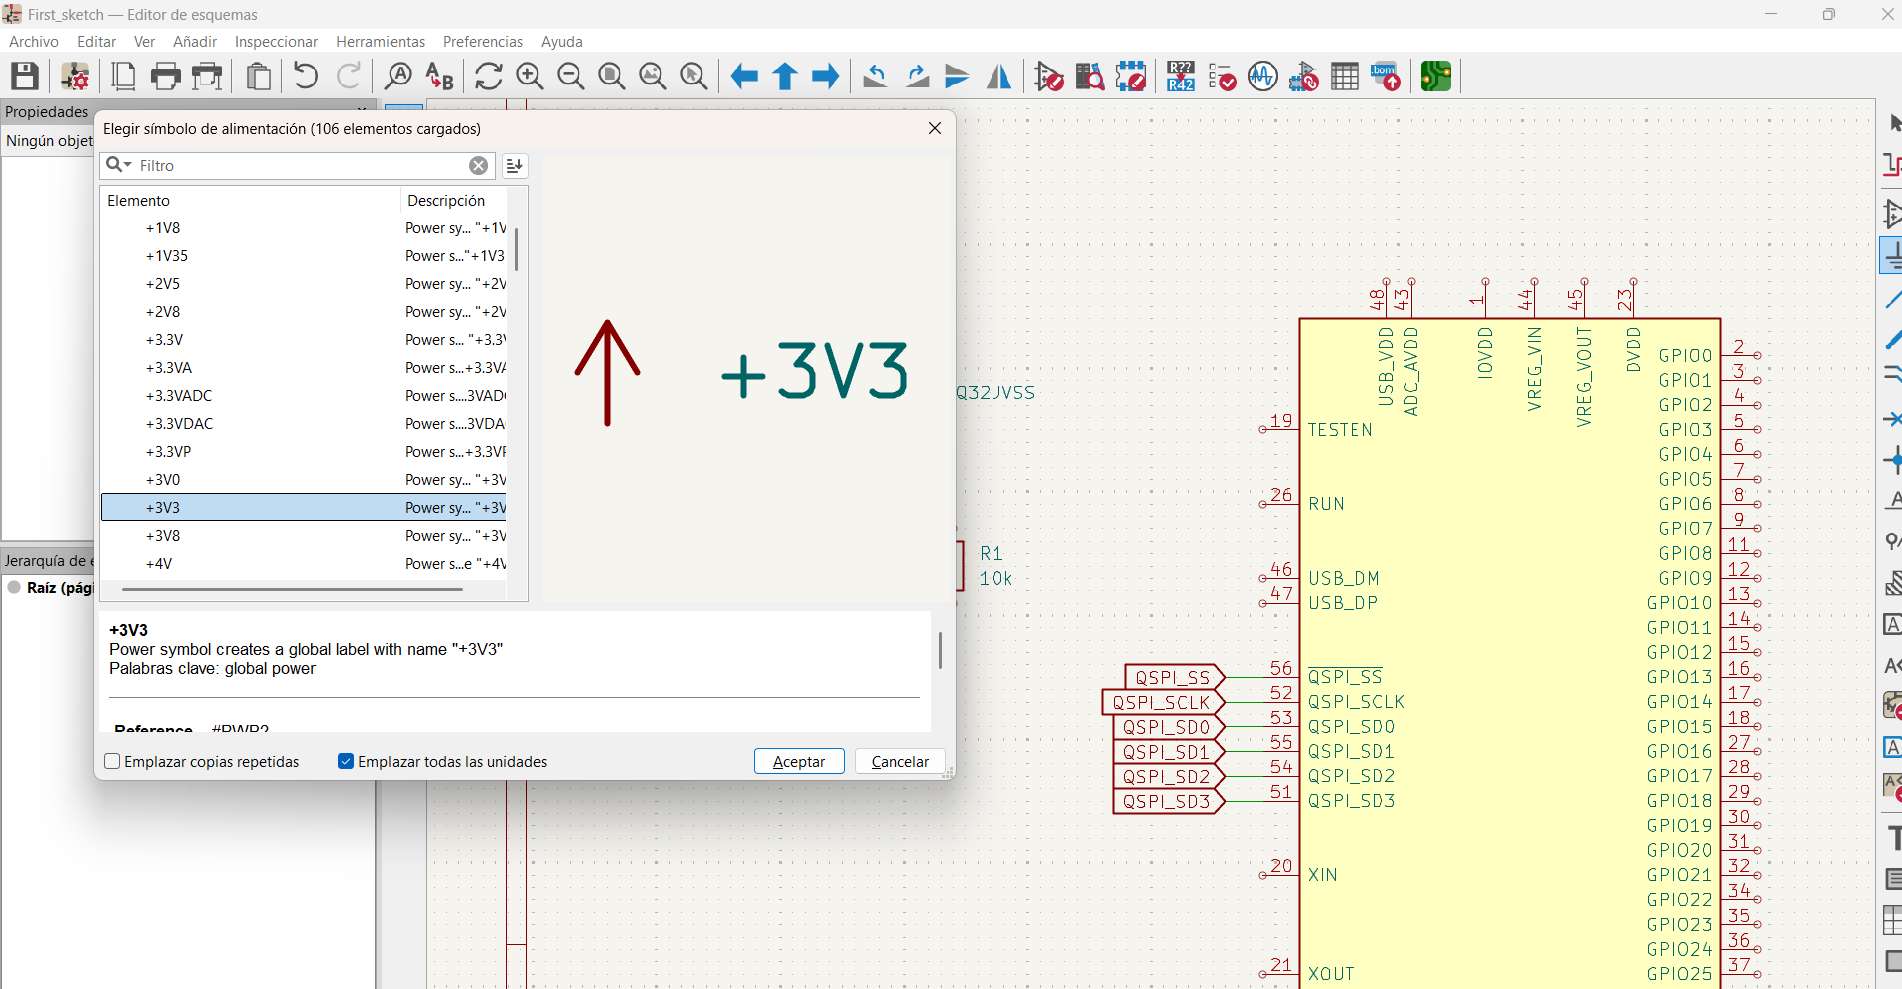Export the bill of materials
1902x989 pixels.
[x=1386, y=75]
